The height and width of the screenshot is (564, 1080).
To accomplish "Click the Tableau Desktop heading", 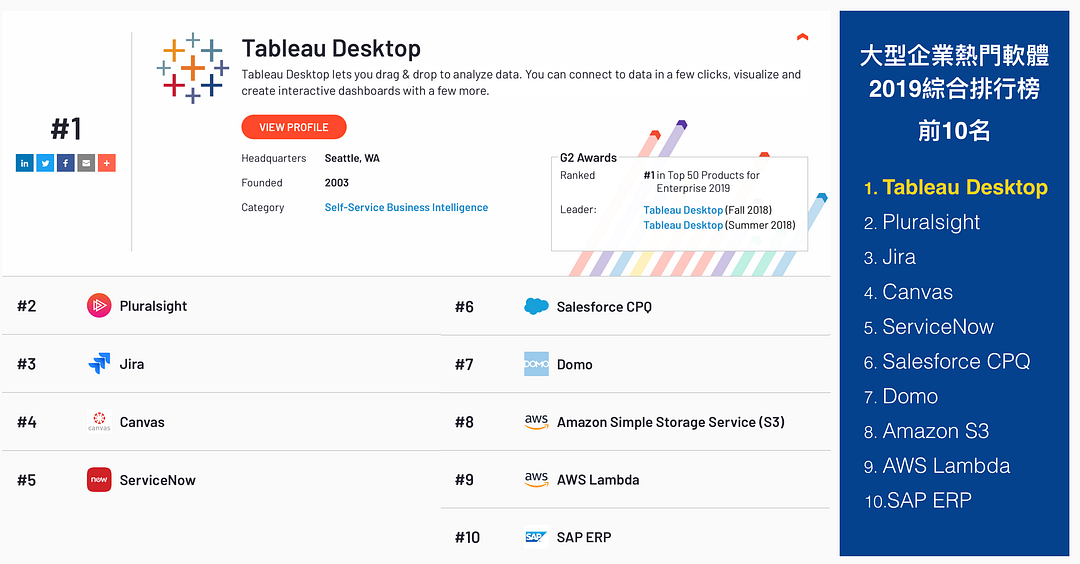I will point(331,49).
